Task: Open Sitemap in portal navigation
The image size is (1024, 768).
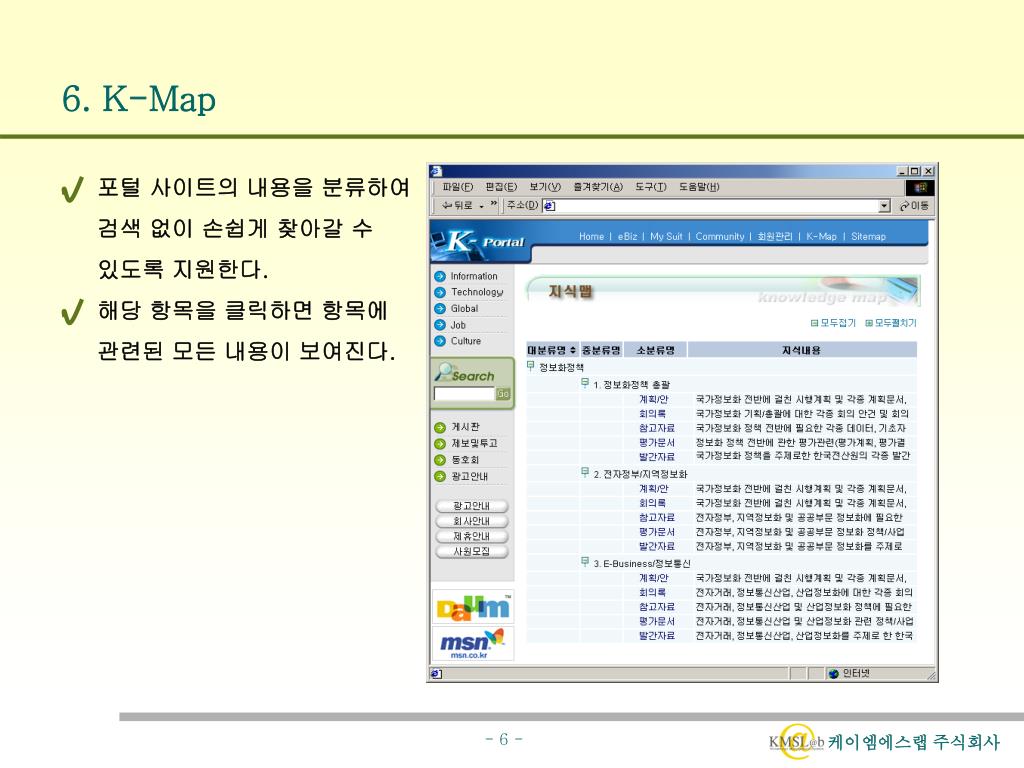Action: [868, 236]
